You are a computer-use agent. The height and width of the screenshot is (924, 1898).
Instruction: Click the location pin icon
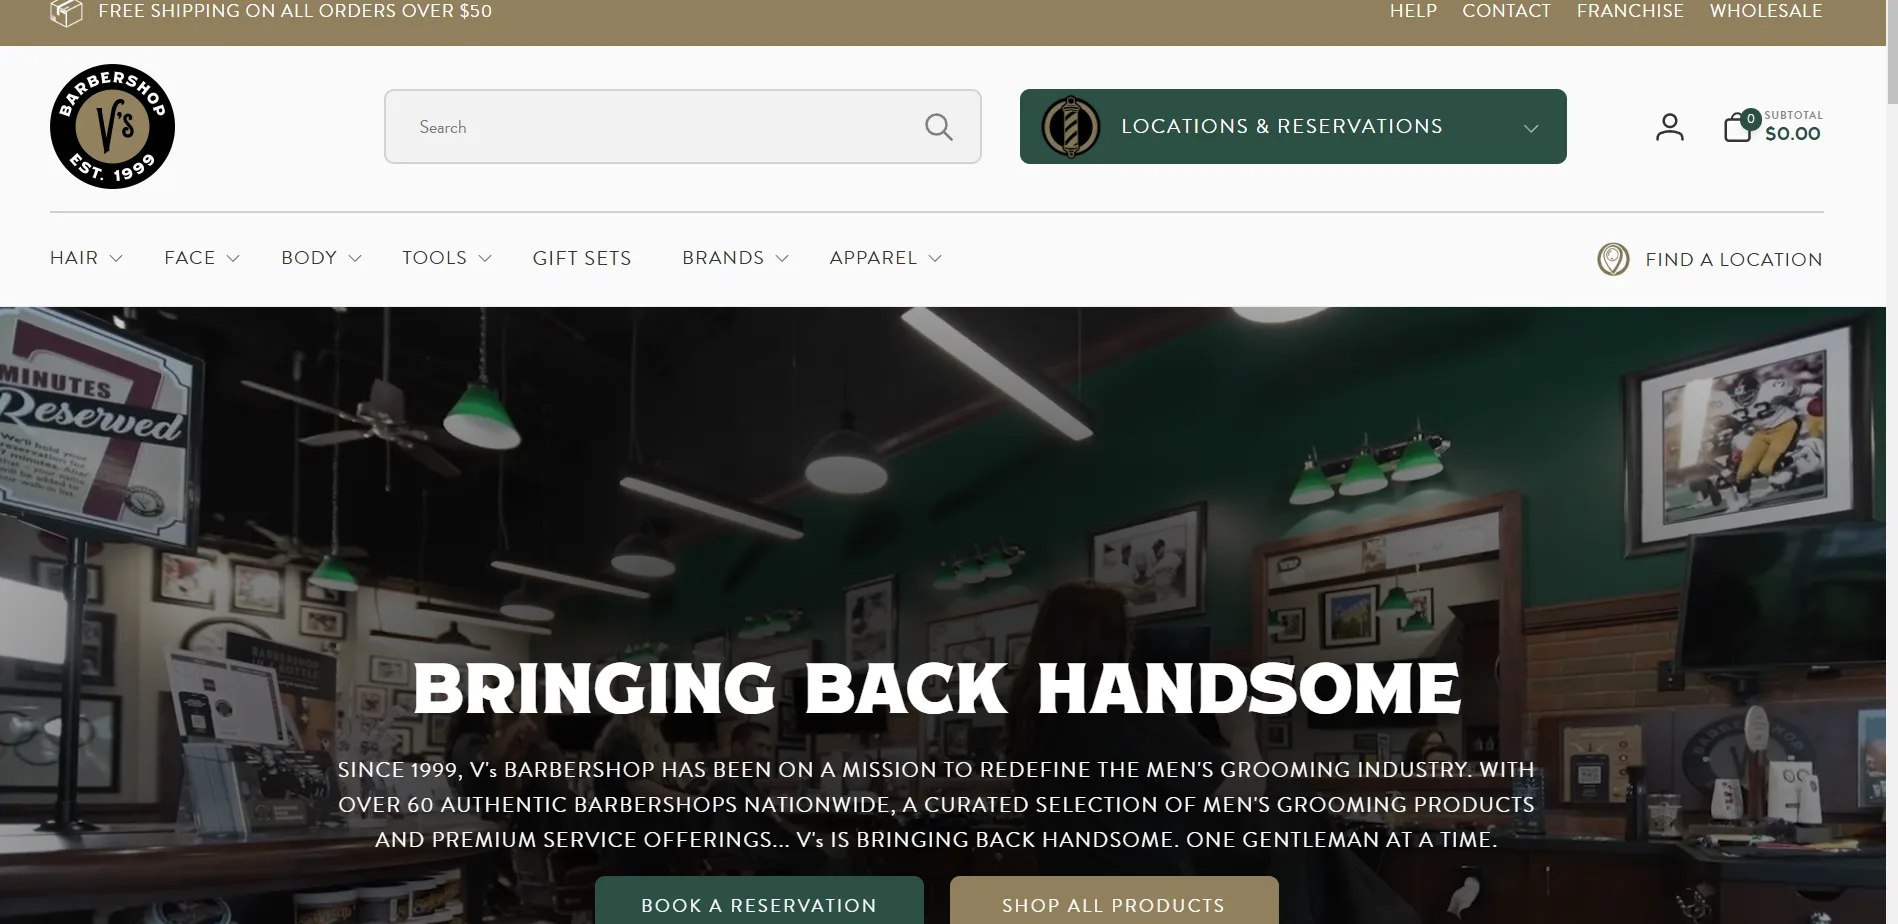pos(1613,259)
